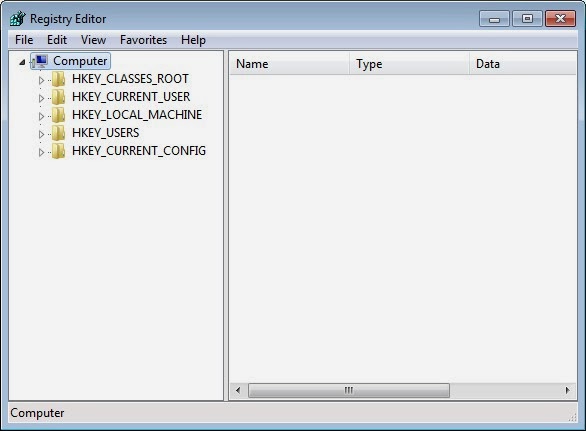The image size is (586, 431).
Task: Open the Help menu
Action: pyautogui.click(x=193, y=40)
